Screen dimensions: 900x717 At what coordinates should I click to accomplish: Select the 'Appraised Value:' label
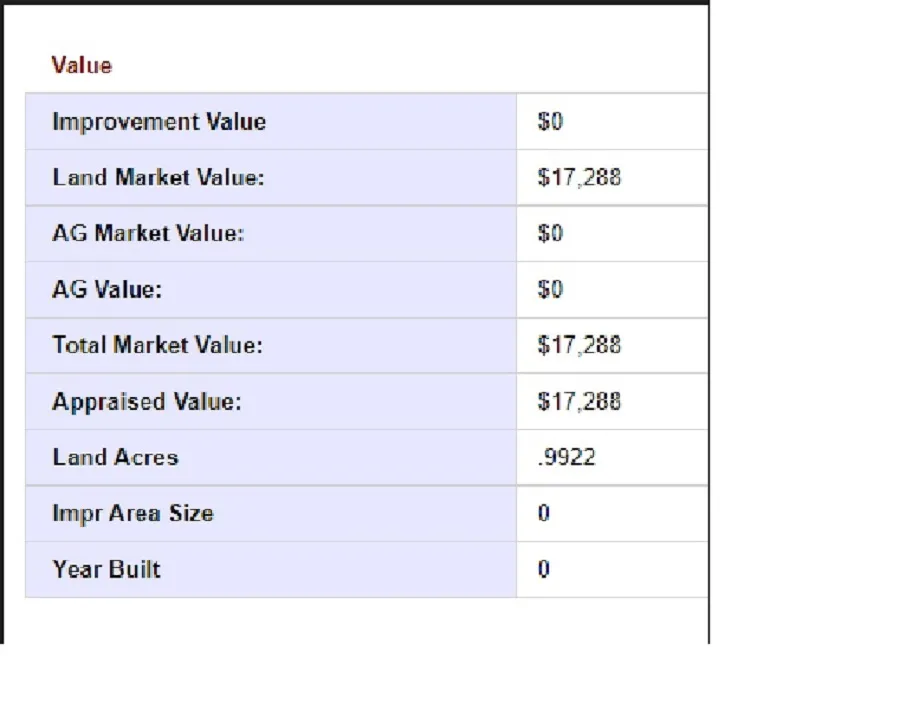tap(147, 402)
